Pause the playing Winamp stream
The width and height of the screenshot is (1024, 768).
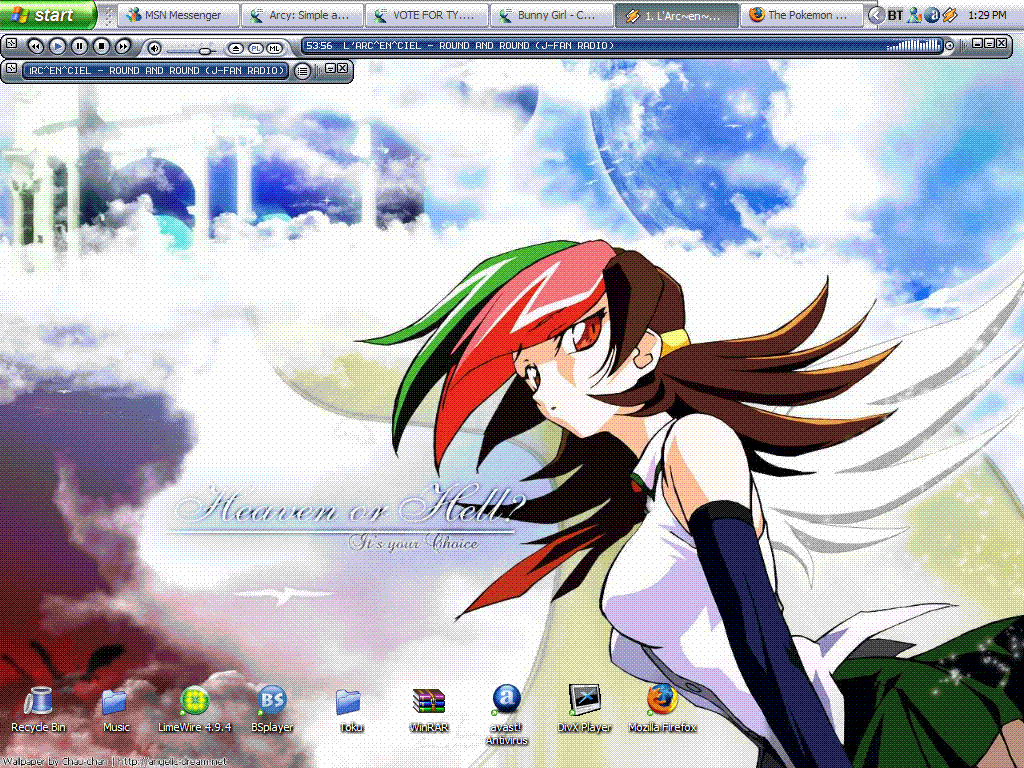[80, 46]
